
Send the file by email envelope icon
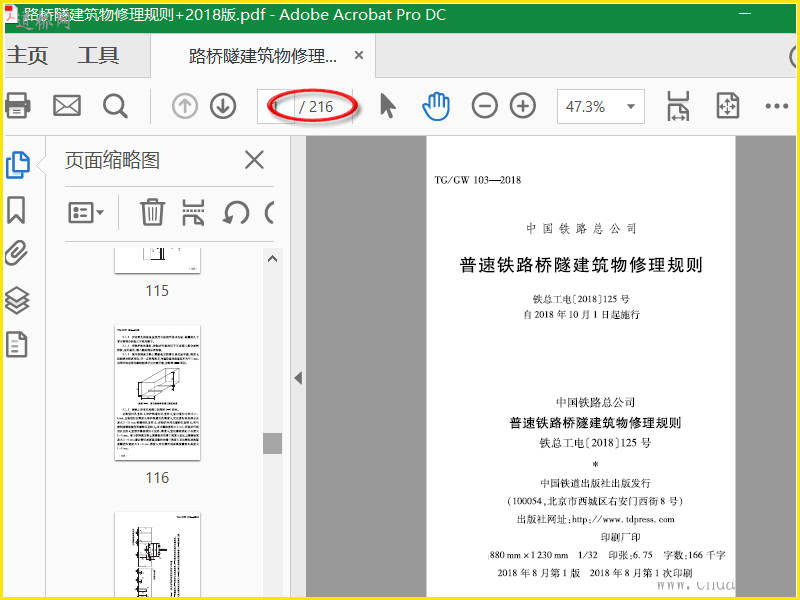pyautogui.click(x=67, y=106)
